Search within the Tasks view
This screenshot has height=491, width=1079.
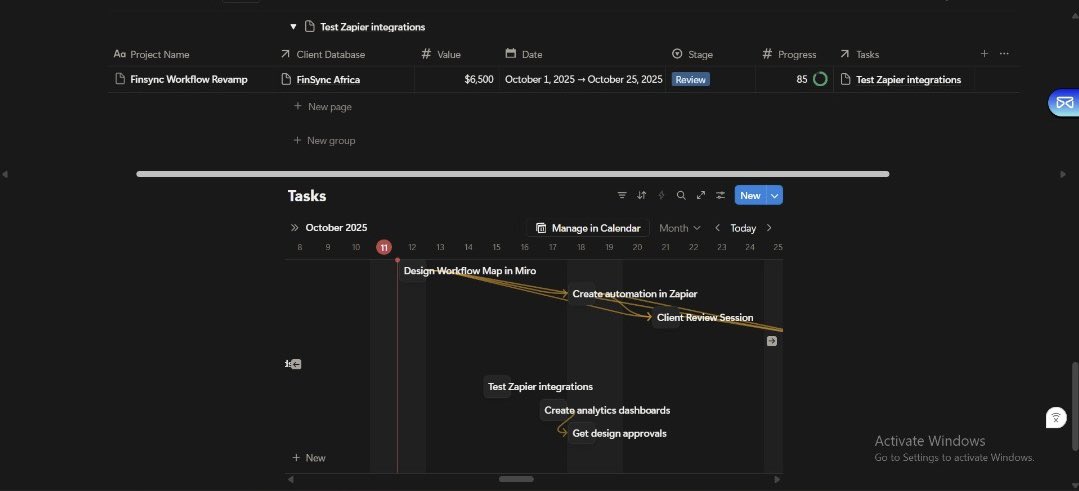(681, 195)
